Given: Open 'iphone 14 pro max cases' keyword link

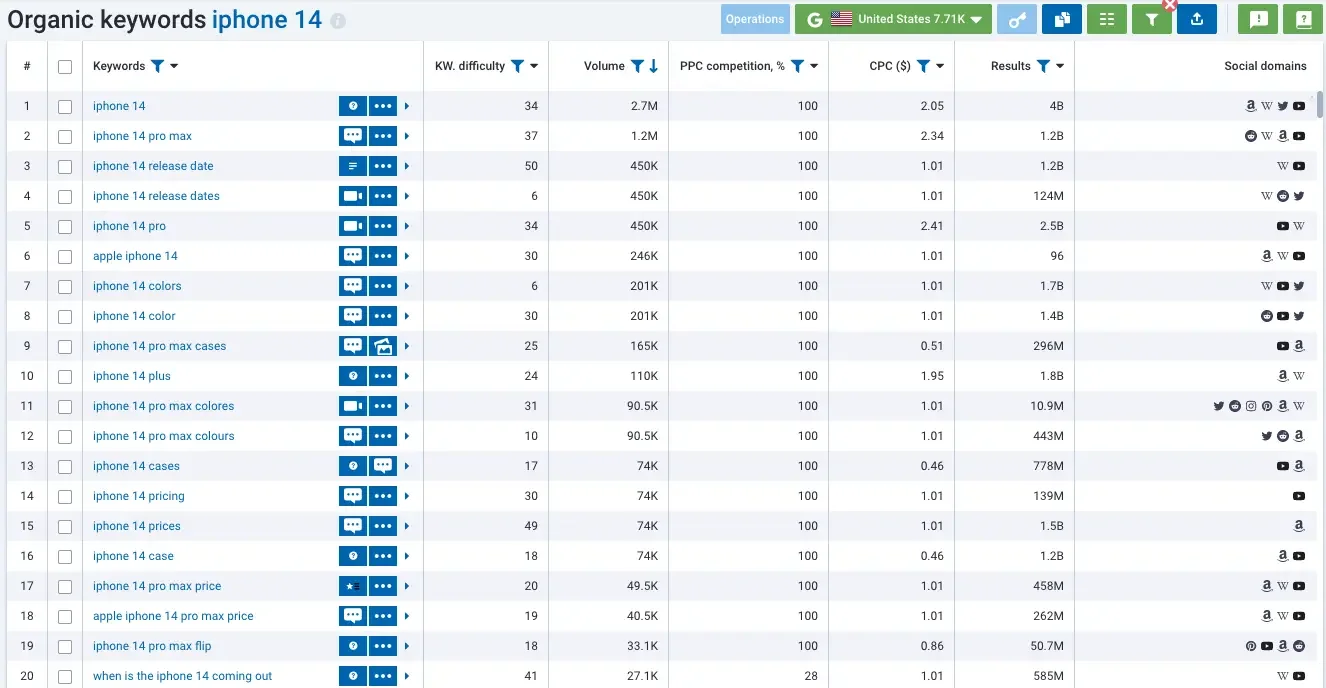Looking at the screenshot, I should click(x=159, y=346).
